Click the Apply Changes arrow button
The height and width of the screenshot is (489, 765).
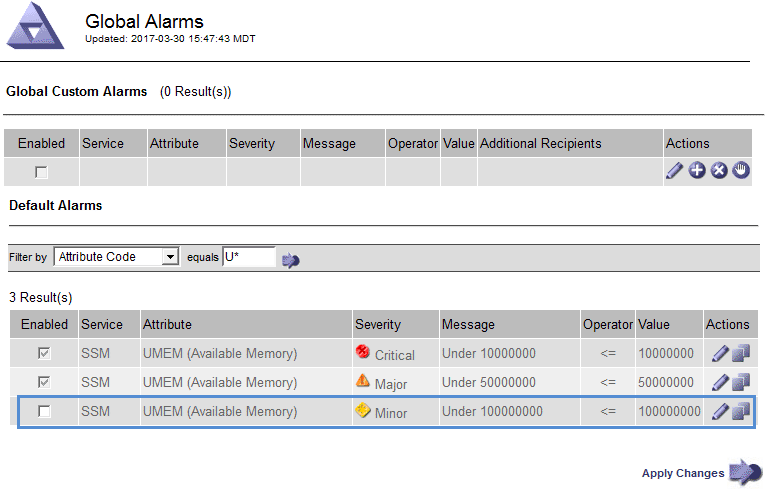click(x=745, y=473)
